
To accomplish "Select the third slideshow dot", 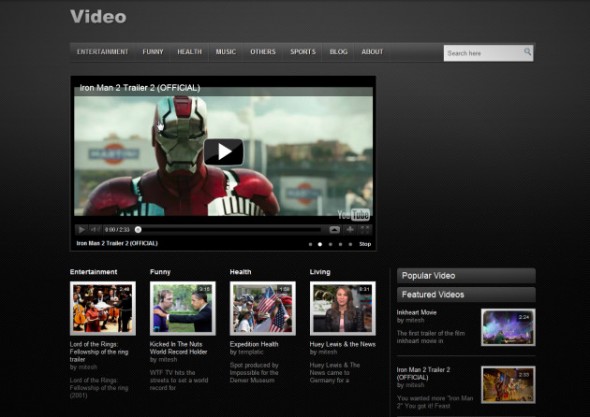I will 330,244.
